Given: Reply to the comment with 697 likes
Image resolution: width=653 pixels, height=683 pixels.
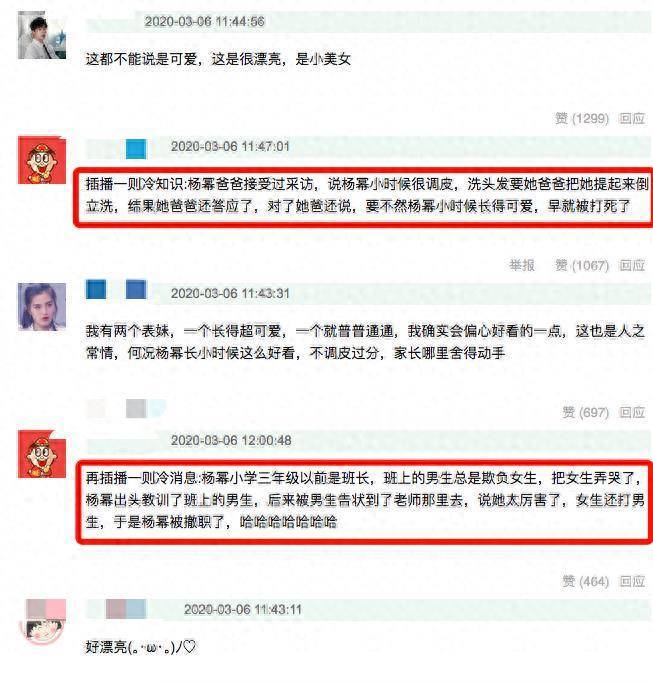Looking at the screenshot, I should (x=632, y=412).
